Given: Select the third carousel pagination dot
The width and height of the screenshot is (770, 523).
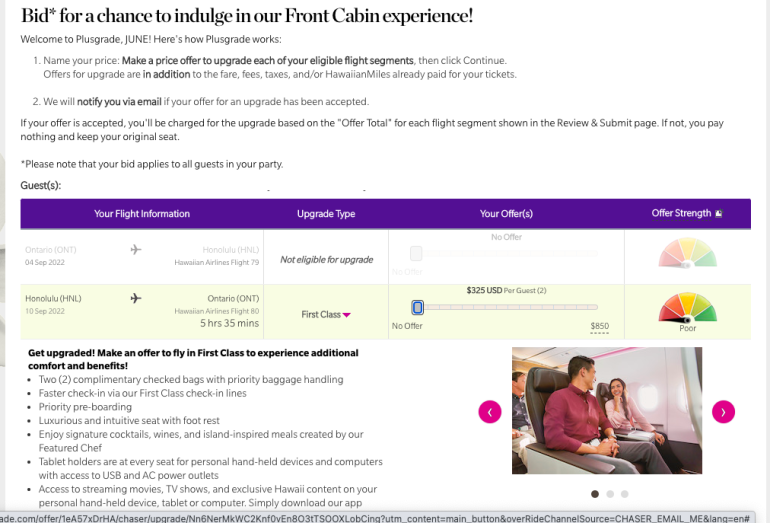Looking at the screenshot, I should 625,493.
